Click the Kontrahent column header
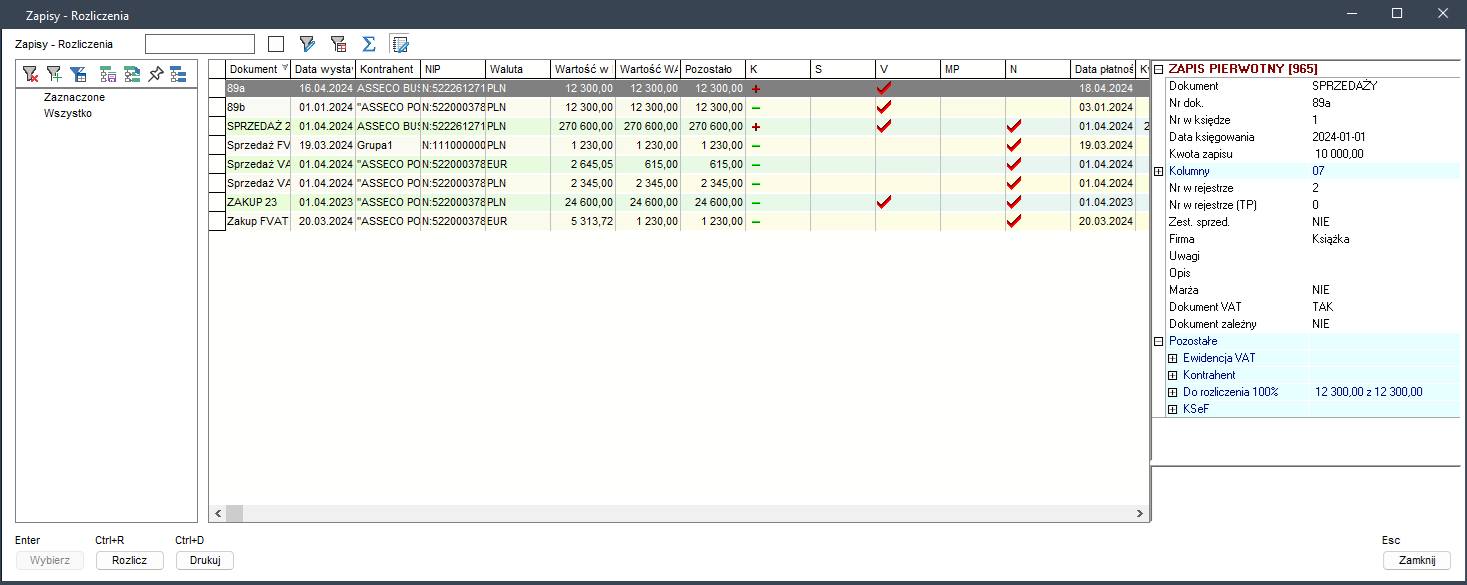The image size is (1467, 585). pyautogui.click(x=388, y=69)
